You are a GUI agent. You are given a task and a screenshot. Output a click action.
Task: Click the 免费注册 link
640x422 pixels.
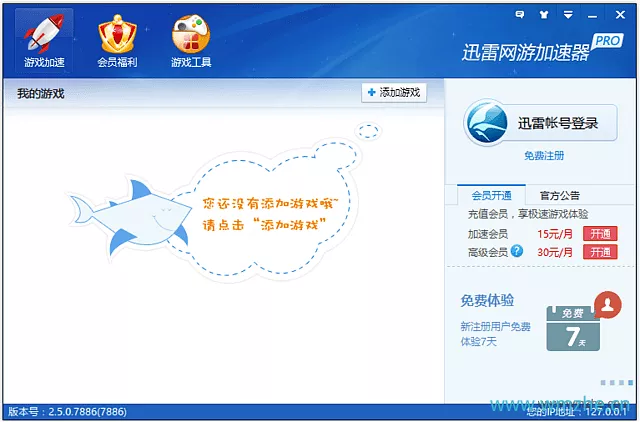(x=544, y=155)
